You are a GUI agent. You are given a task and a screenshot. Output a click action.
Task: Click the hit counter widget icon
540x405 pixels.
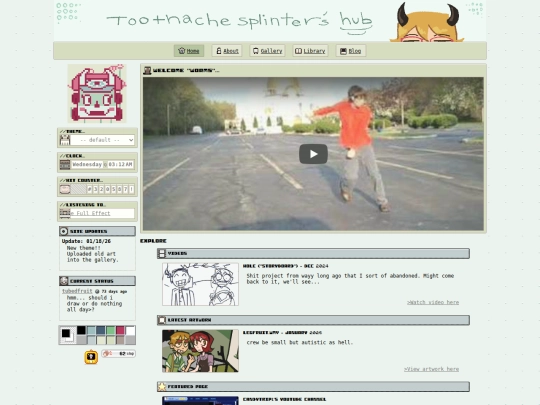coord(65,189)
